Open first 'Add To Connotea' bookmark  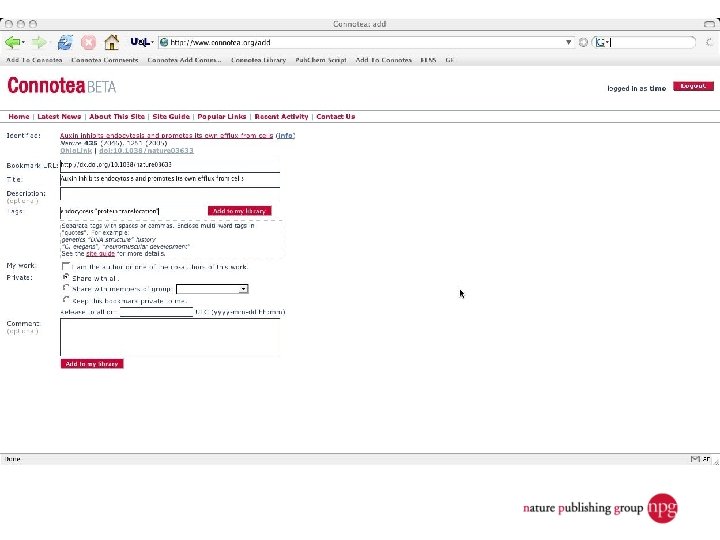pos(34,60)
